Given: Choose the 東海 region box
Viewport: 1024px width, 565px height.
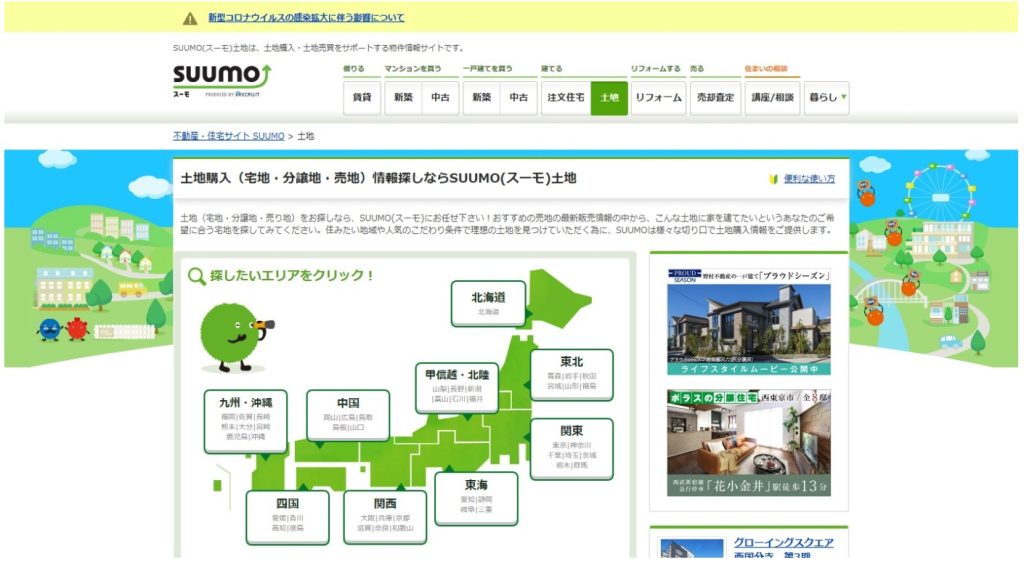Looking at the screenshot, I should (x=476, y=498).
